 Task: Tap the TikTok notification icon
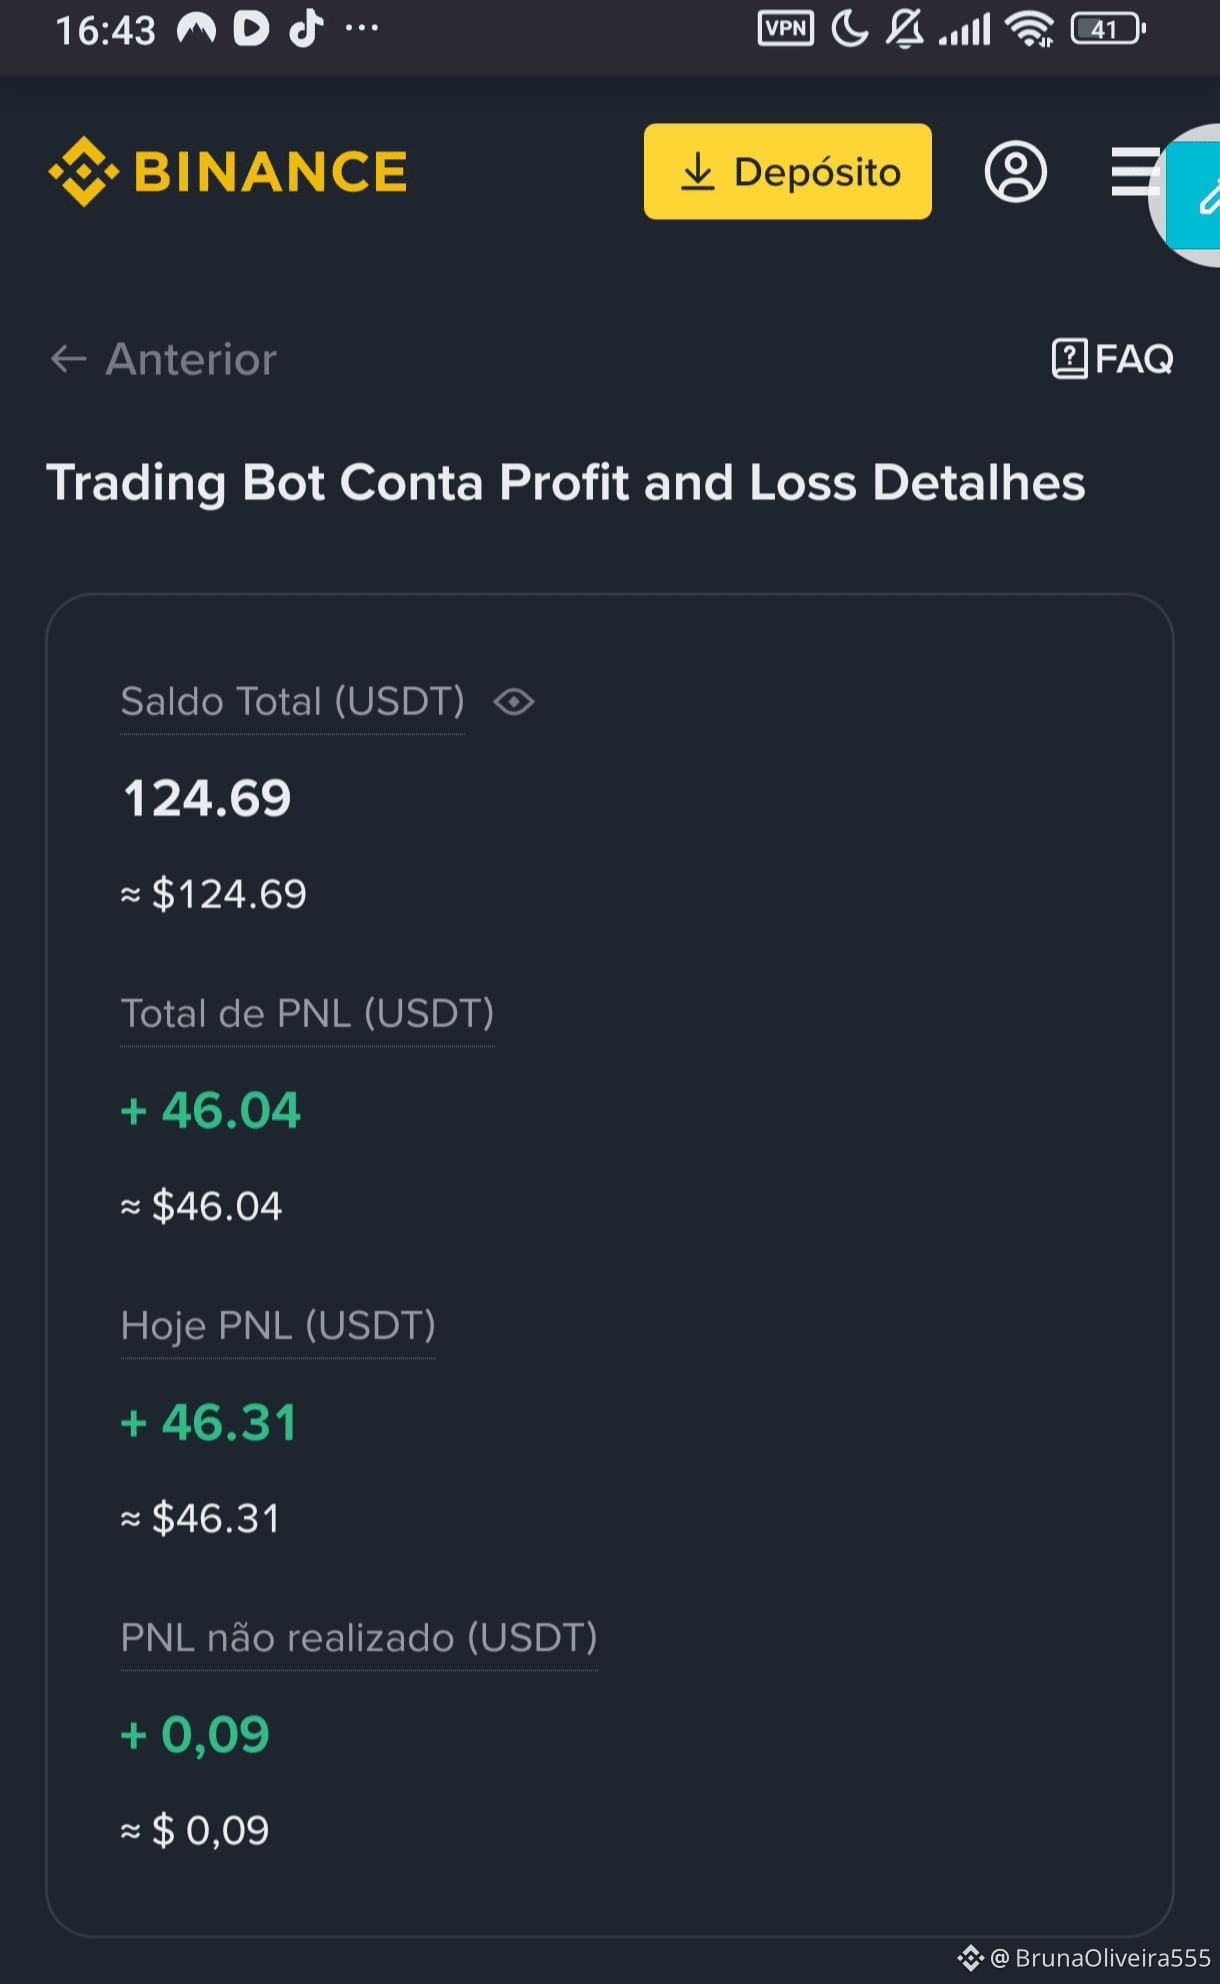306,29
